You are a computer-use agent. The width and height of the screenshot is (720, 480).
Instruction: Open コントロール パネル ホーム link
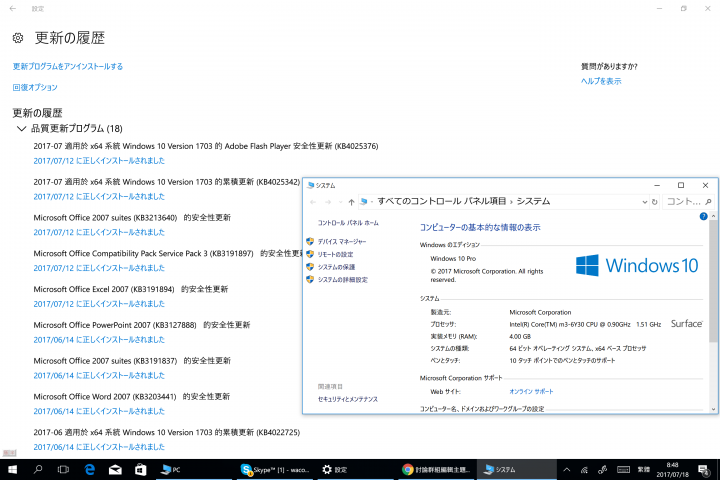tap(348, 223)
